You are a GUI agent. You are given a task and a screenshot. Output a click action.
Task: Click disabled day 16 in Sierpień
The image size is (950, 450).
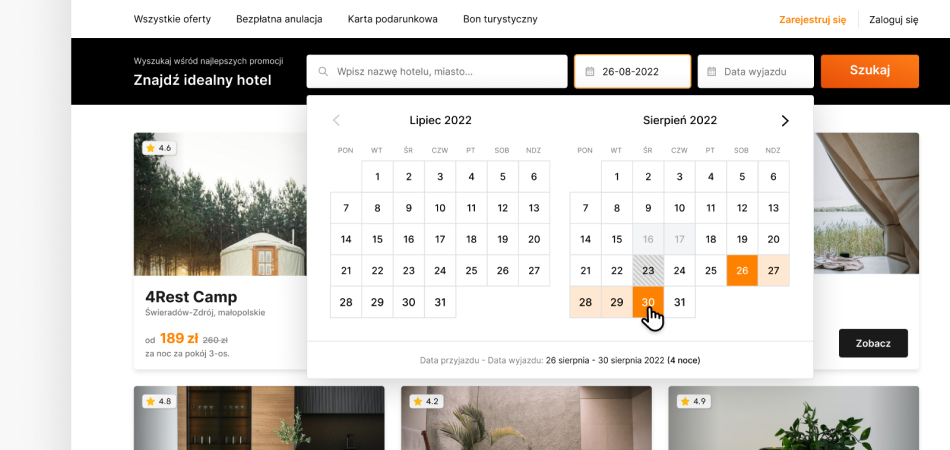648,239
